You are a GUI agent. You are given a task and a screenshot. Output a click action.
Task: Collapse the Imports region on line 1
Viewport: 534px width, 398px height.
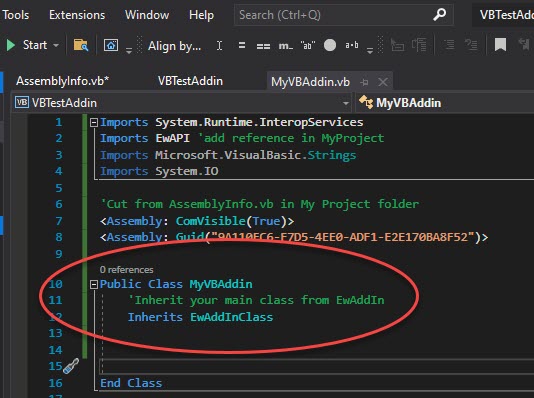pos(94,123)
